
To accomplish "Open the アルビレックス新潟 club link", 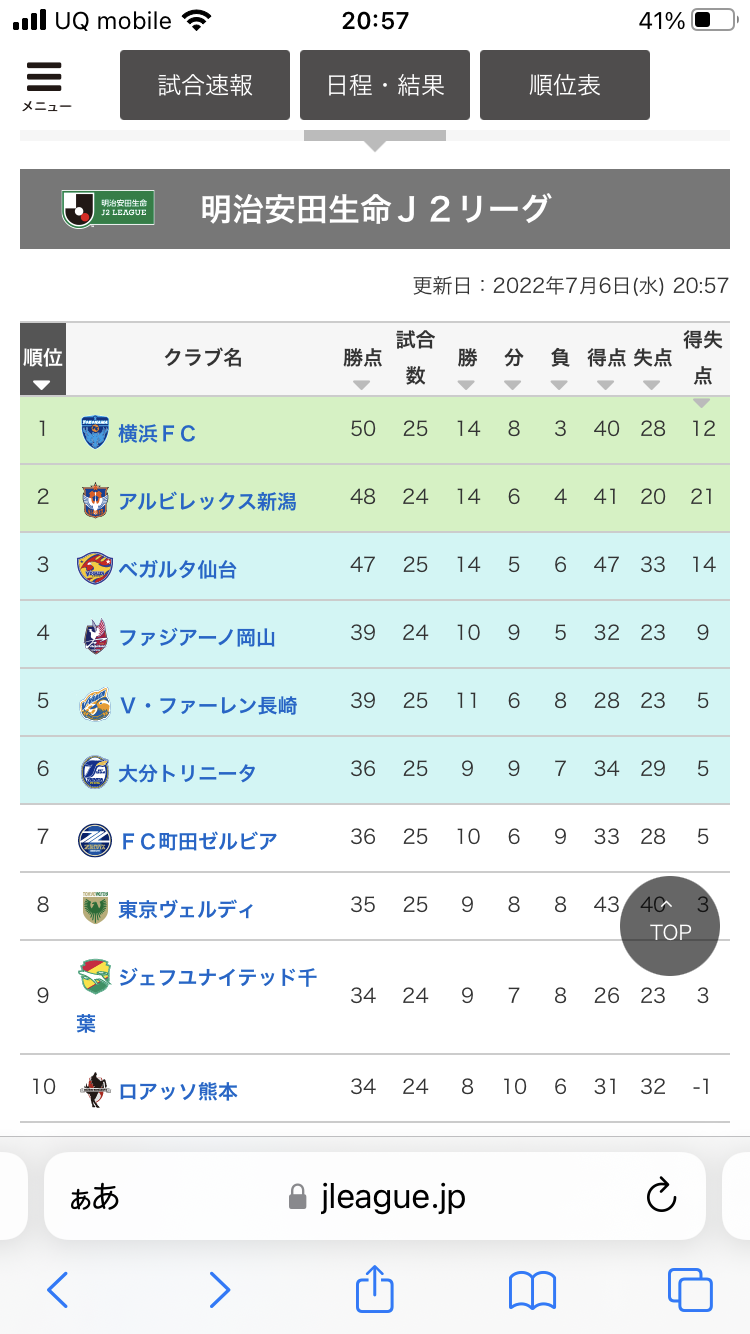I will click(x=207, y=501).
